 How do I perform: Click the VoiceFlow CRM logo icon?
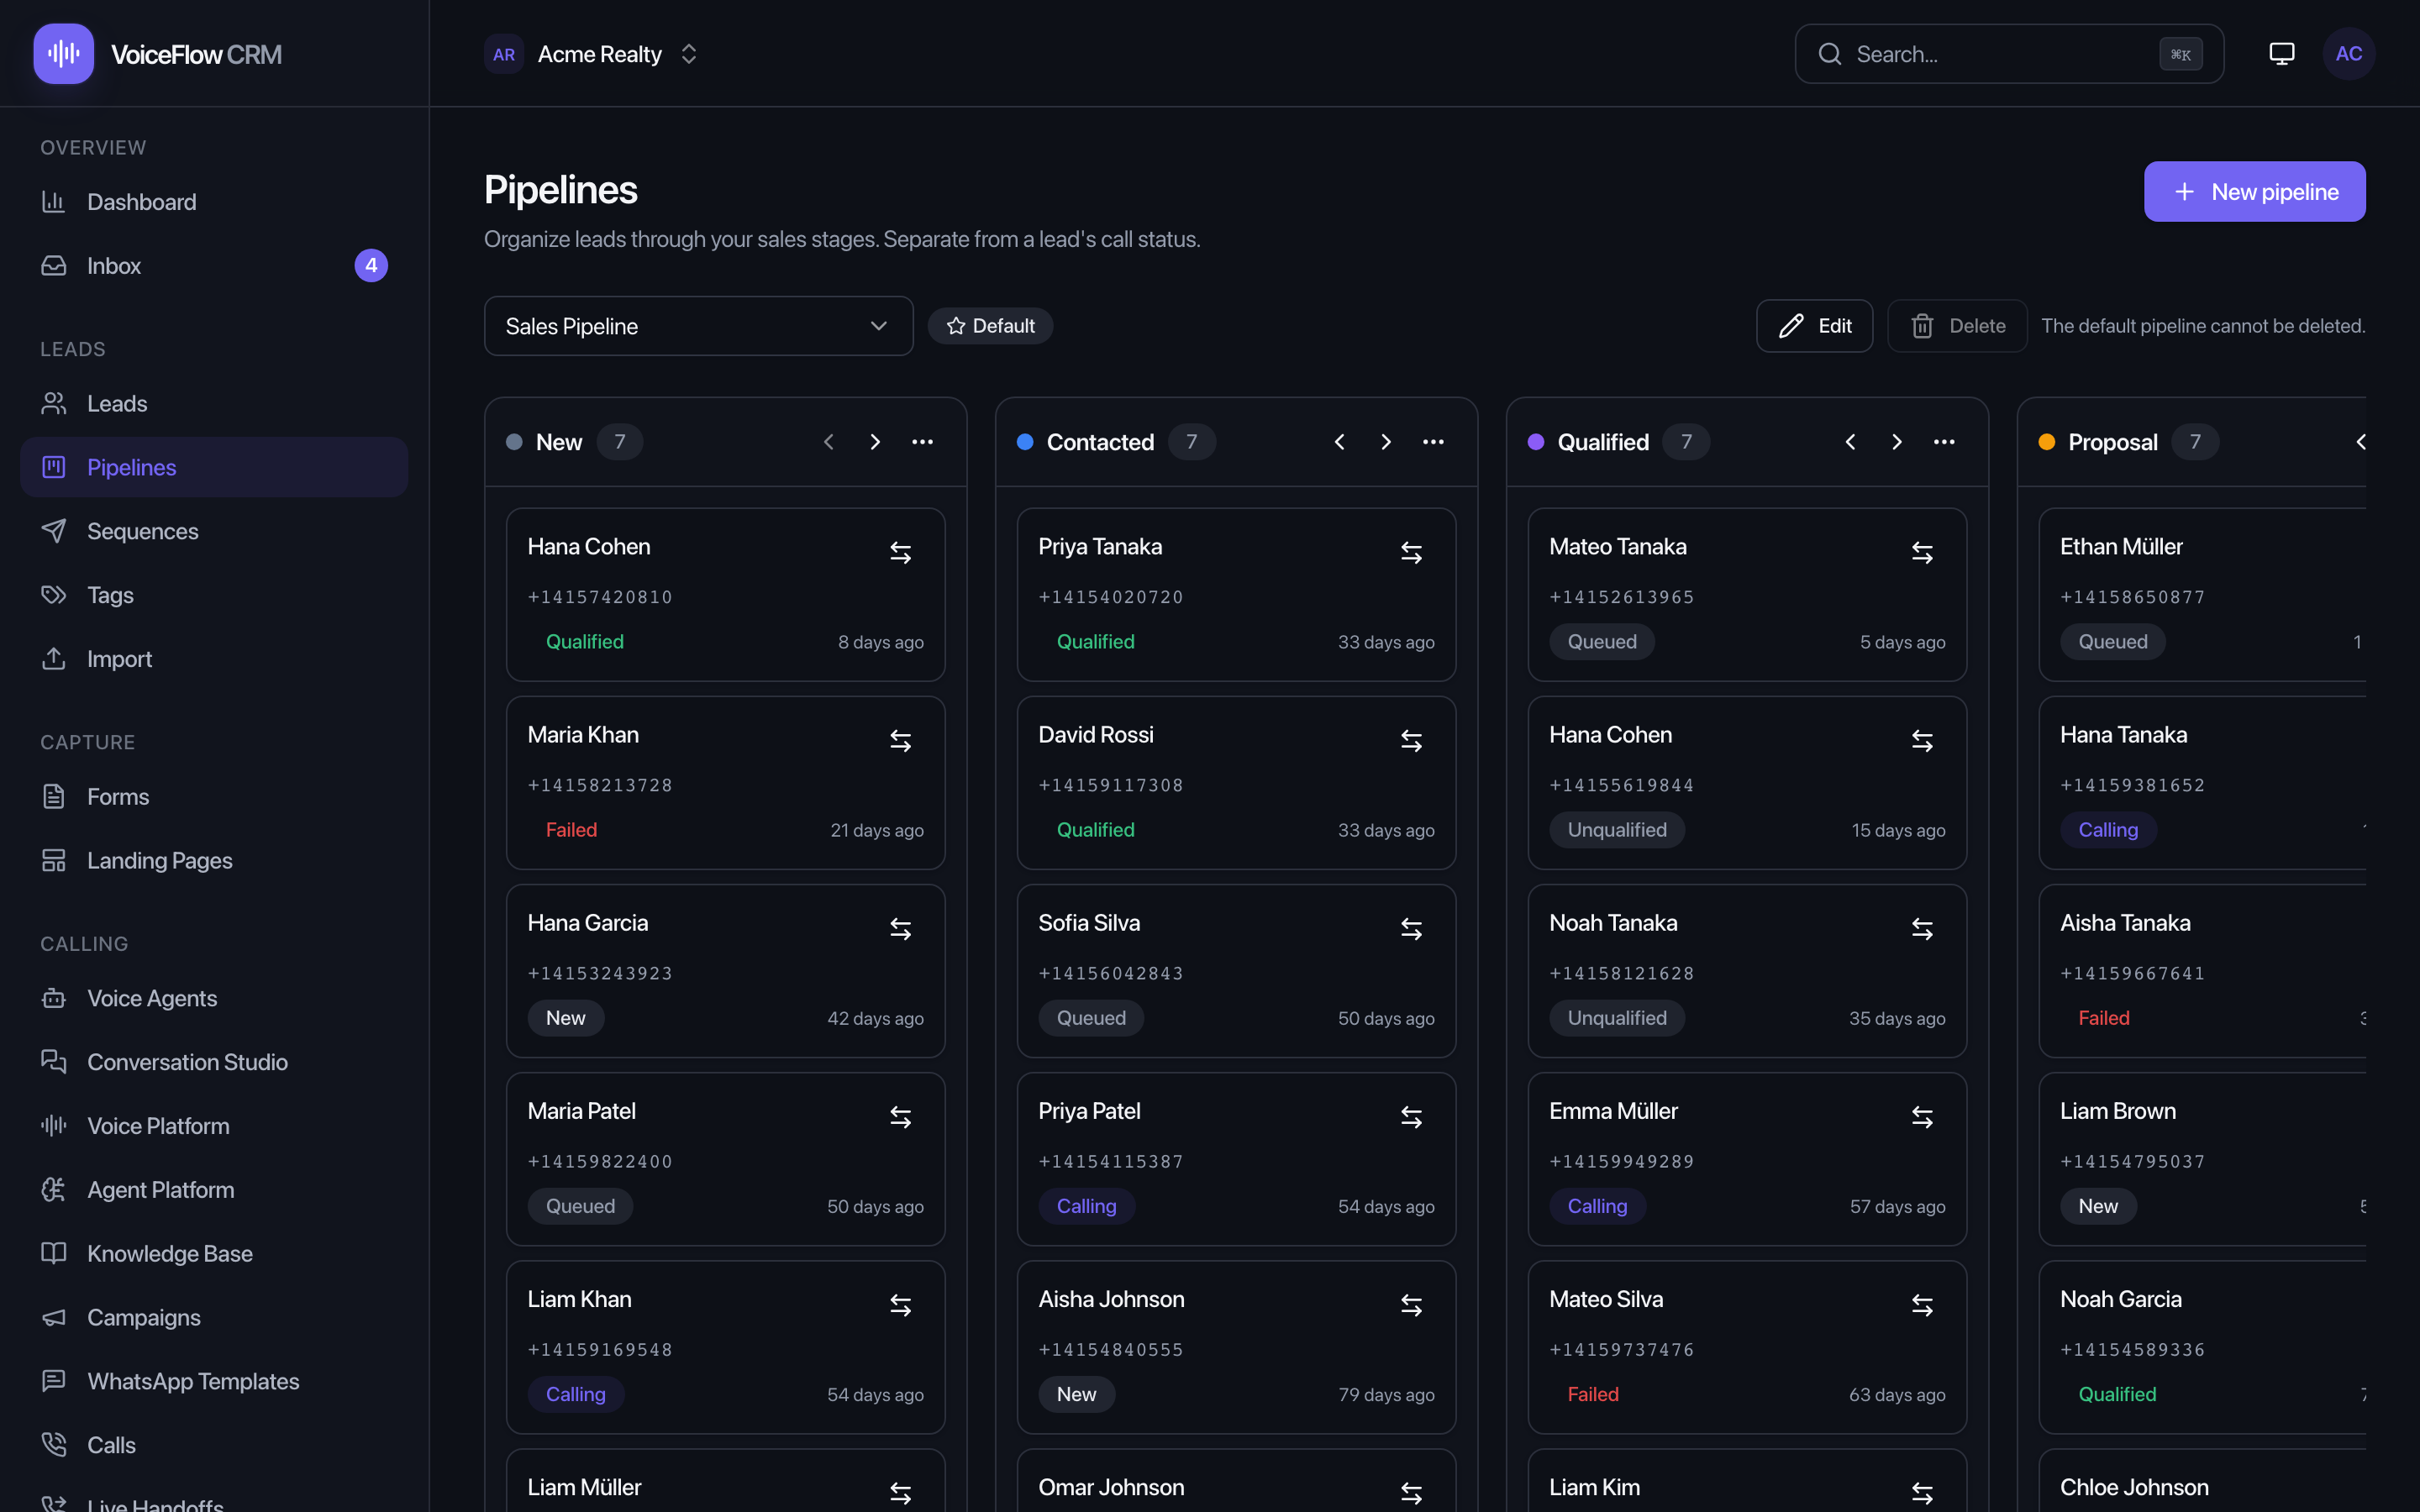click(x=63, y=54)
